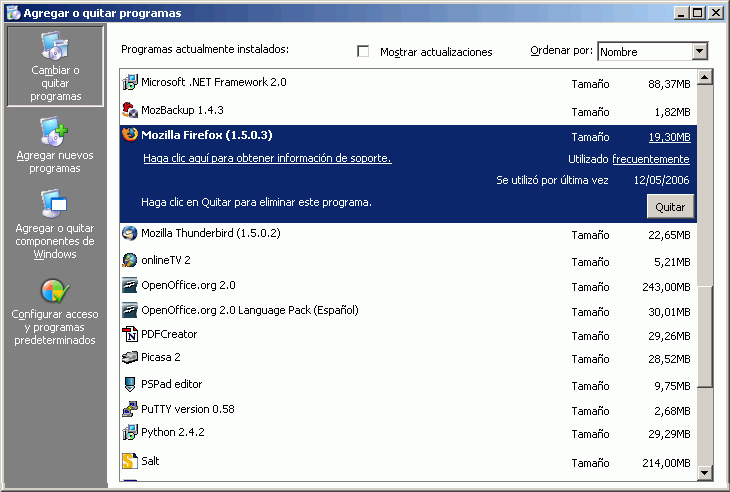Click the PDFCreator program icon
This screenshot has width=730, height=492.
(129, 335)
